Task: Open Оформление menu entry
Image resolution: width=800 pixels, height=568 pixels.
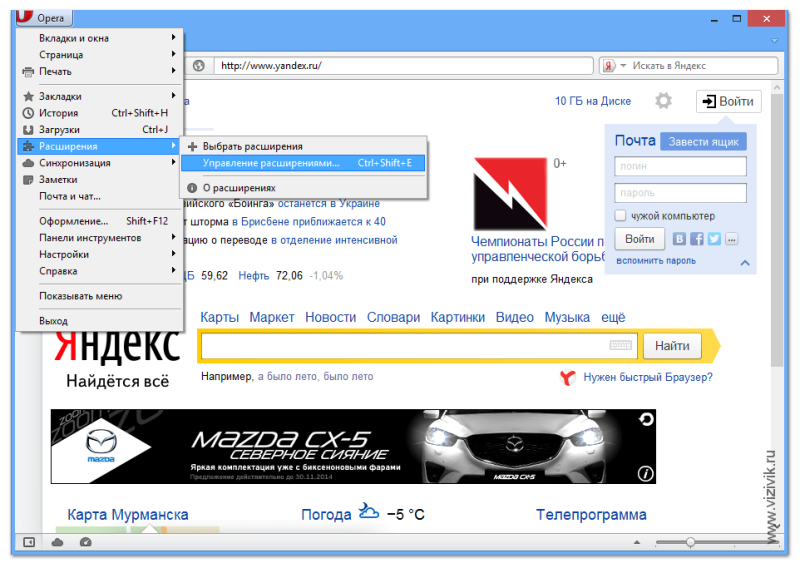Action: (x=99, y=221)
